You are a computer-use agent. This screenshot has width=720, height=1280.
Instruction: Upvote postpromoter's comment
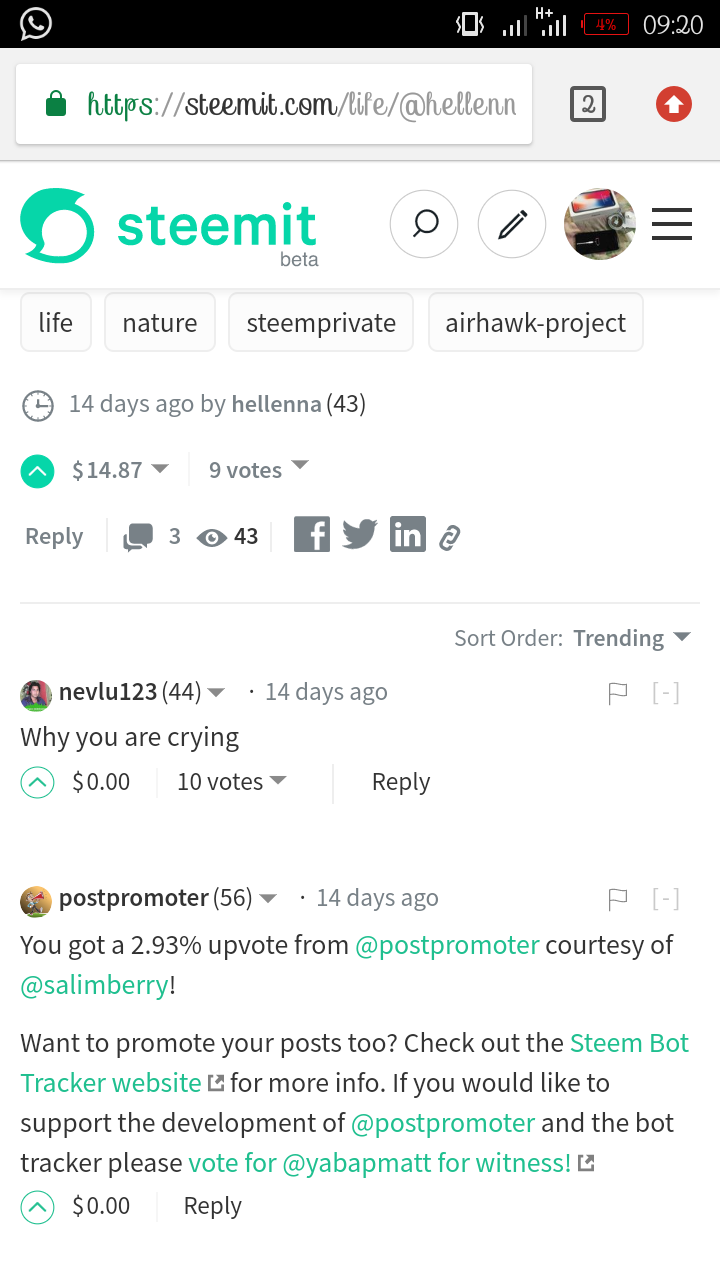pos(37,1206)
